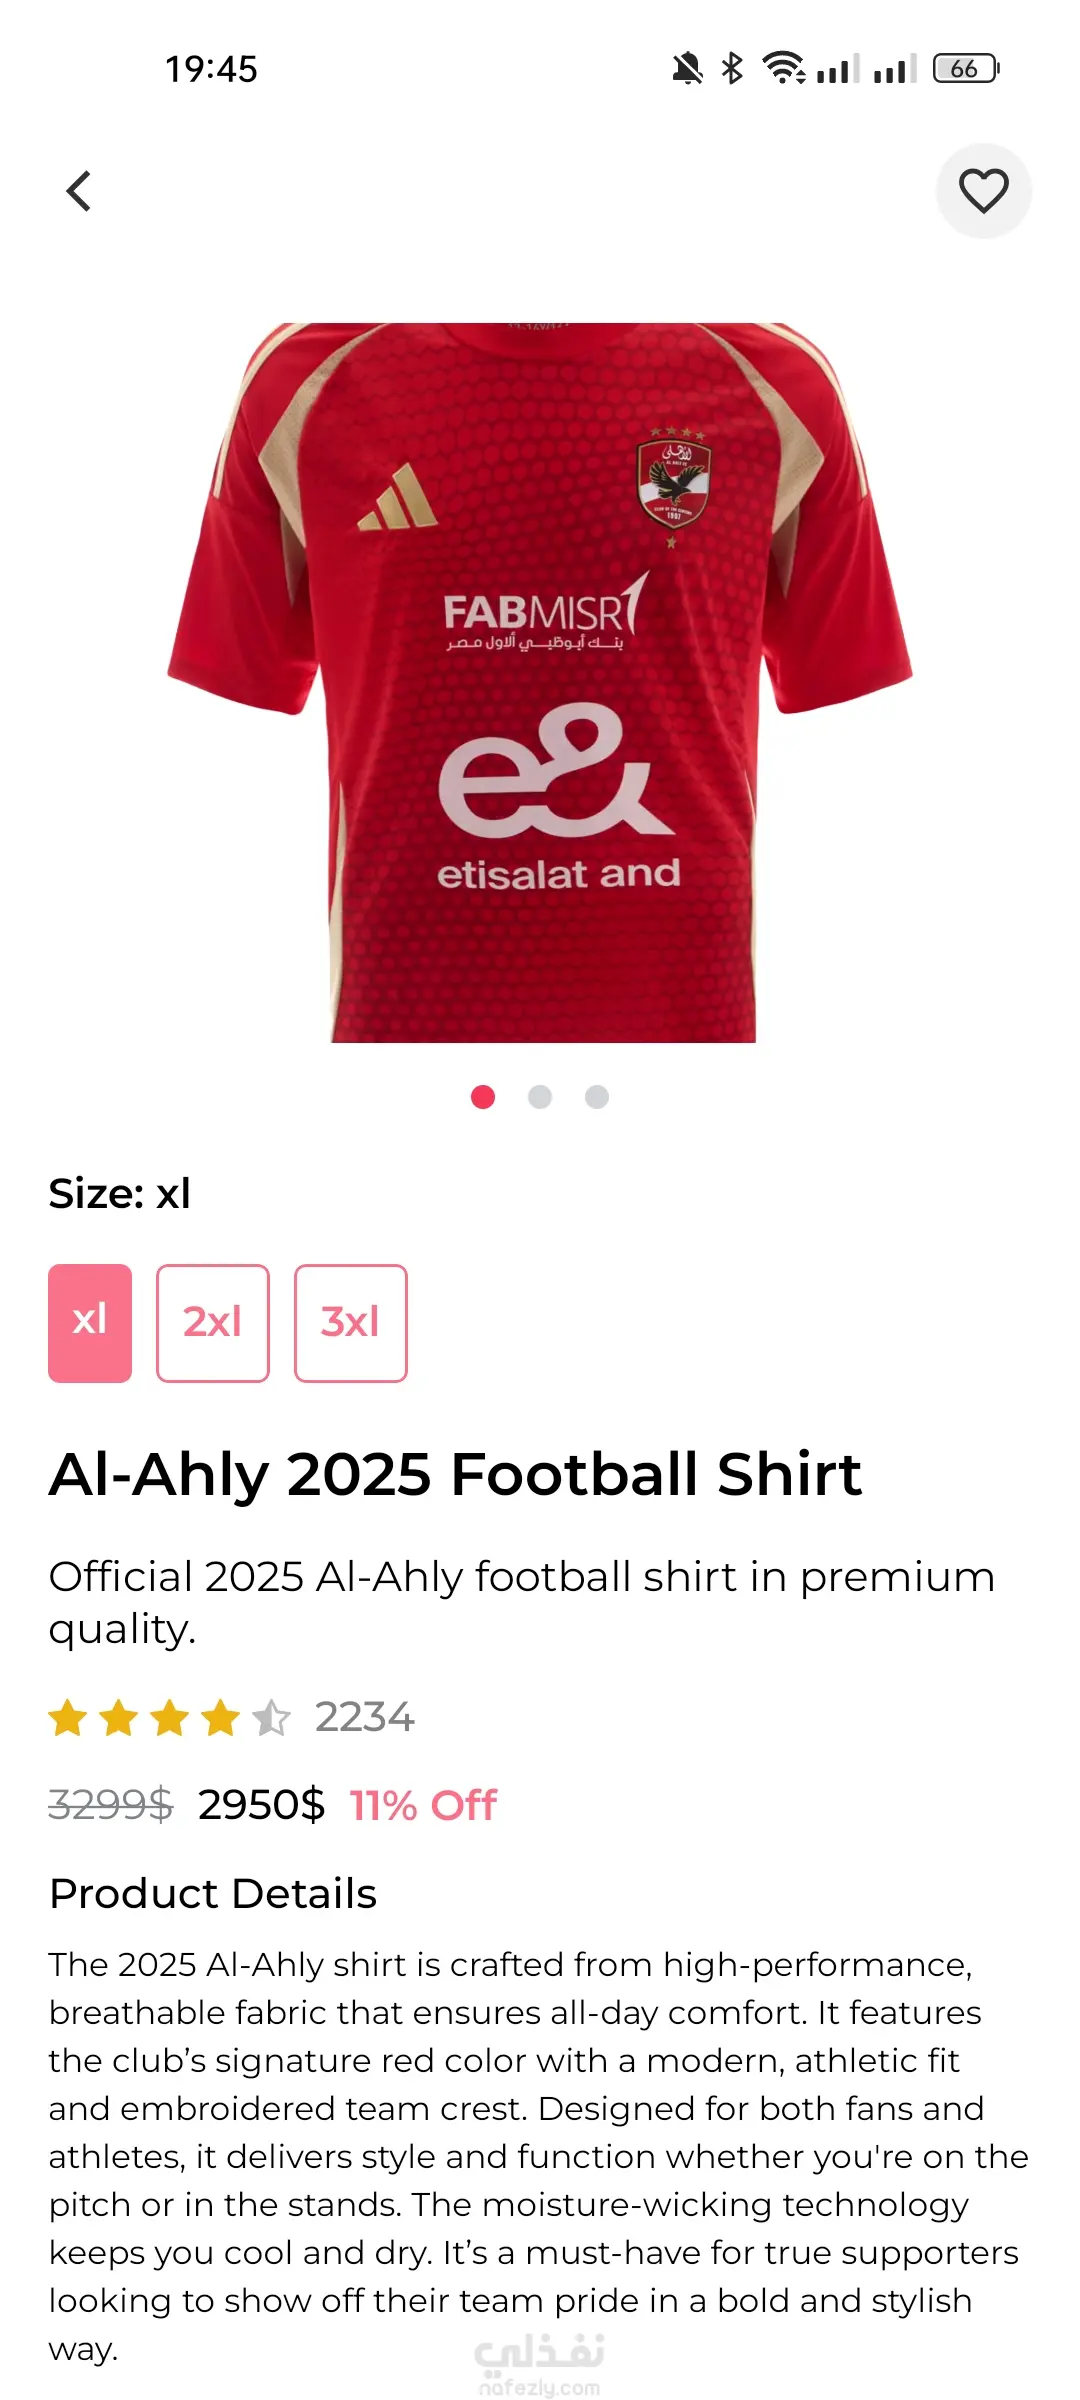Tap the half-filled fifth rating star
This screenshot has width=1080, height=2400.
pos(271,1718)
